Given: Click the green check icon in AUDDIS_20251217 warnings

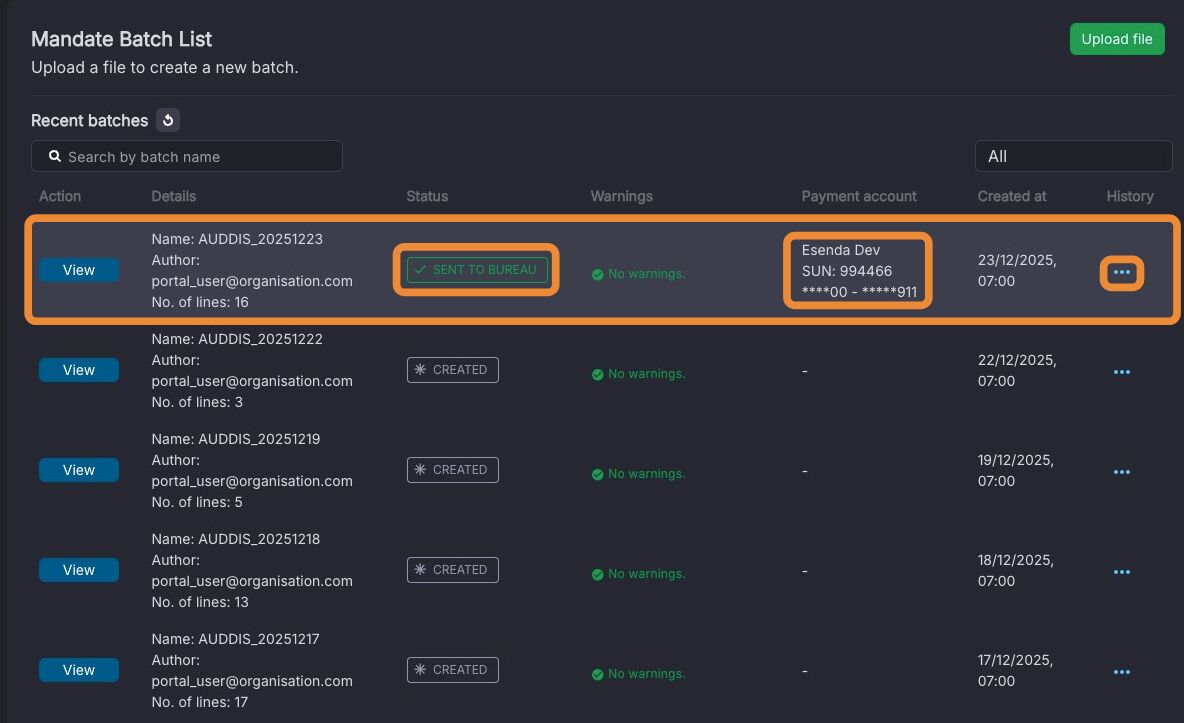Looking at the screenshot, I should (x=597, y=675).
